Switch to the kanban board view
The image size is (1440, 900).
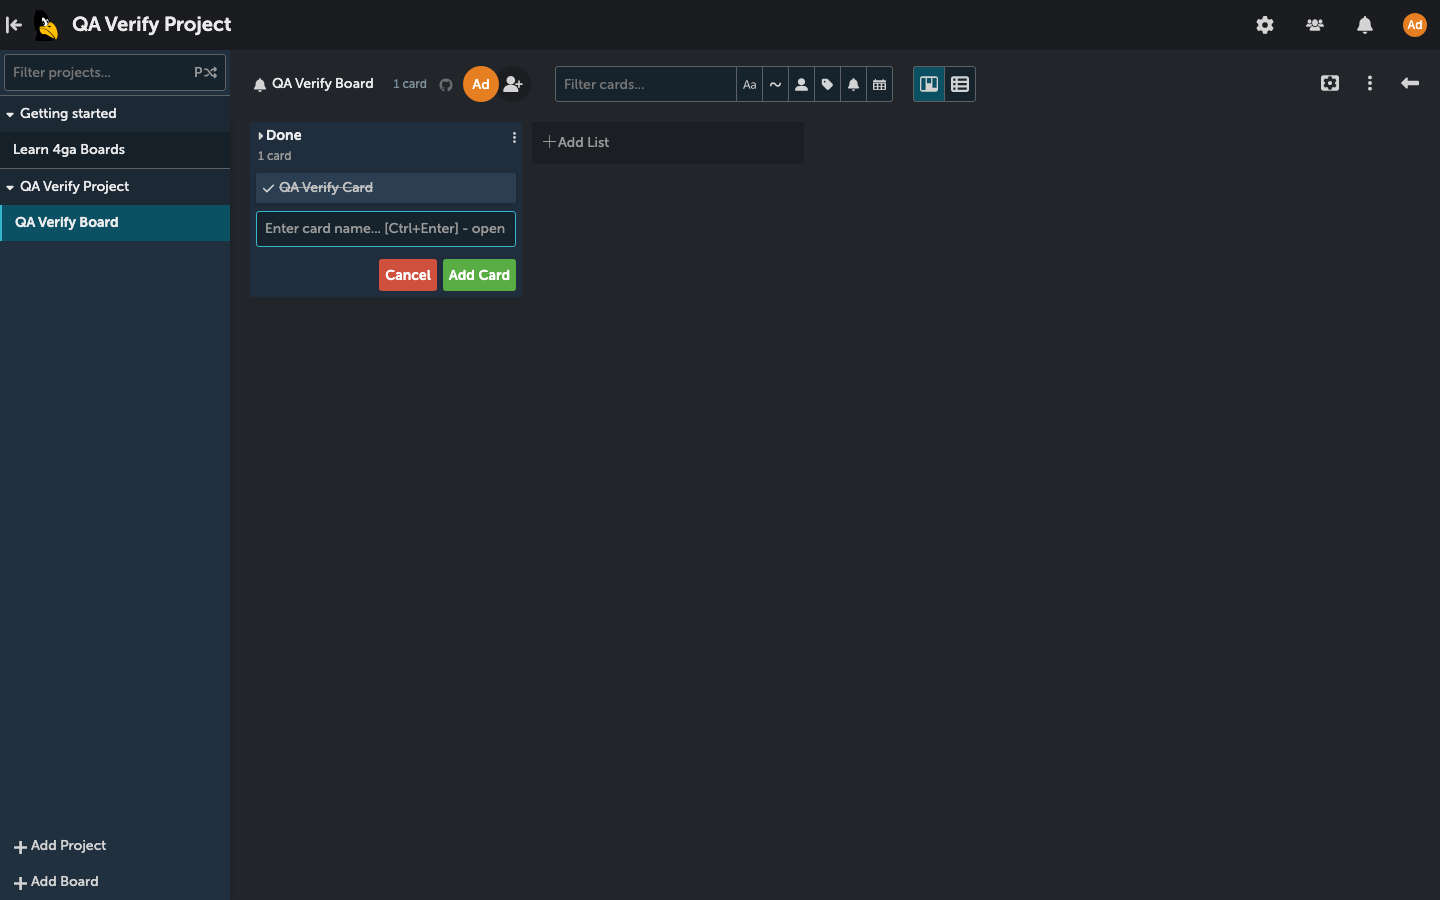click(x=929, y=84)
